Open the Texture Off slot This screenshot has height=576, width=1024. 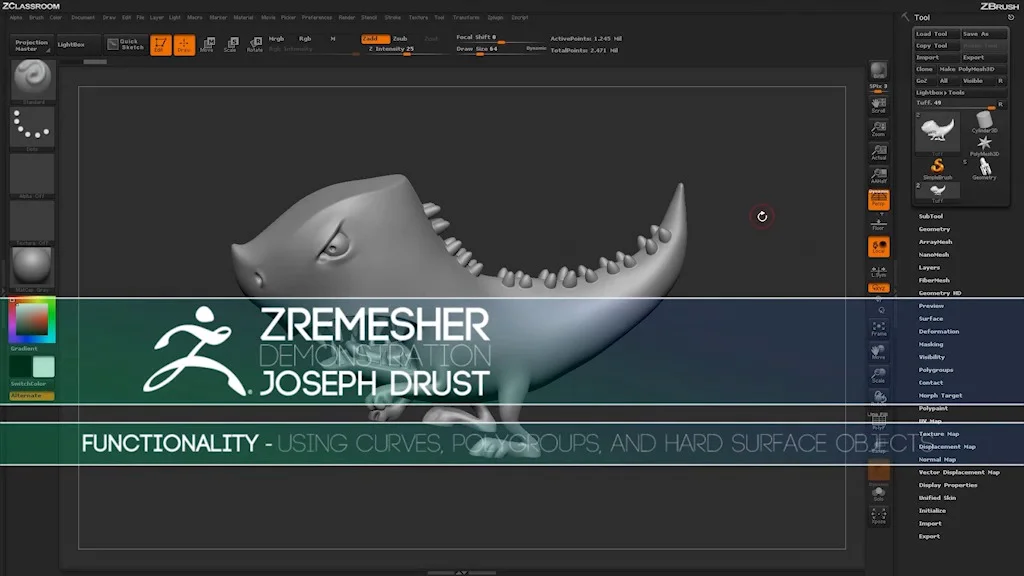click(x=32, y=220)
